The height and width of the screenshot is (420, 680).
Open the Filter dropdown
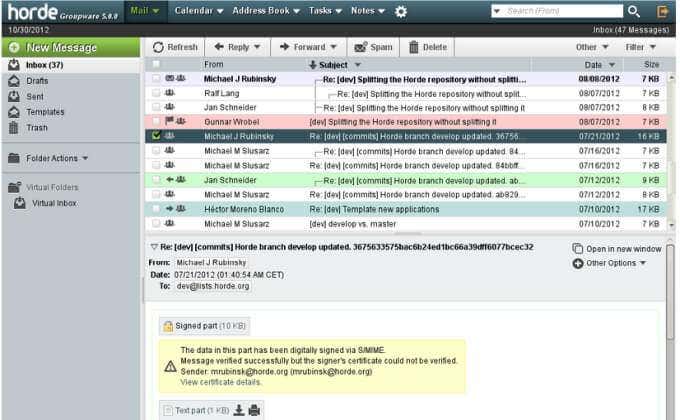pos(641,47)
